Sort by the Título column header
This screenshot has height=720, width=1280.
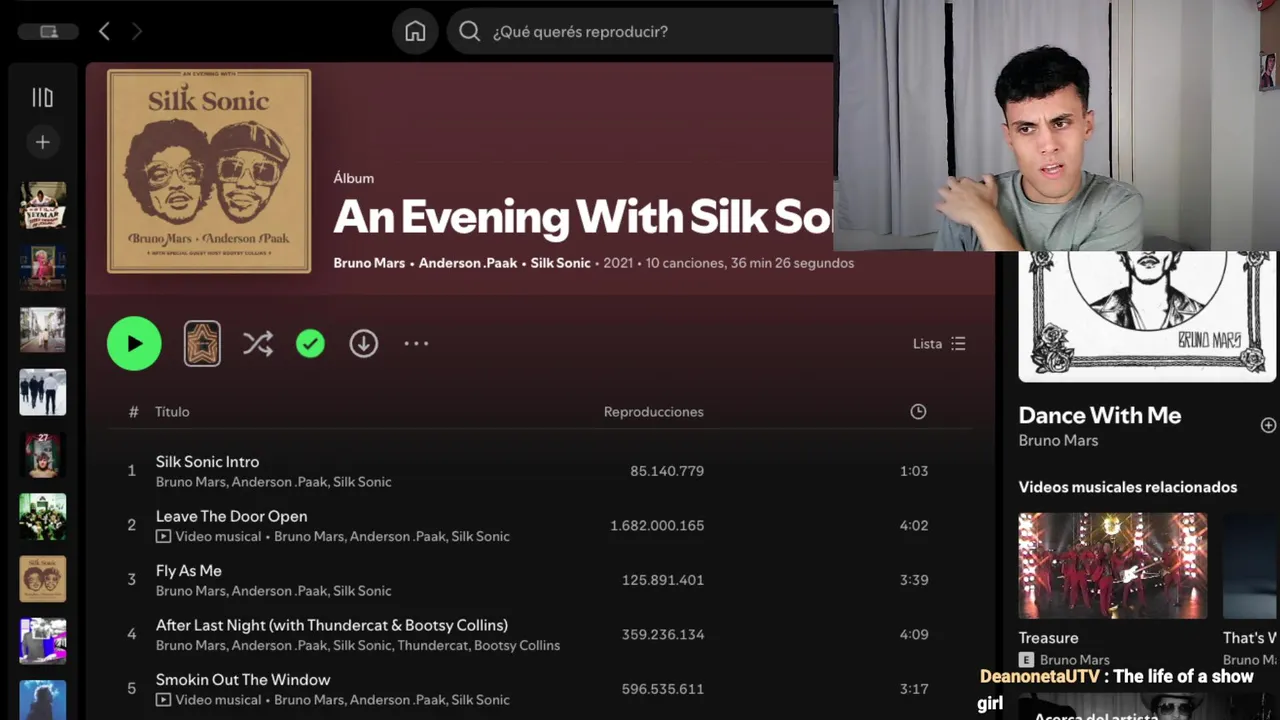click(172, 411)
